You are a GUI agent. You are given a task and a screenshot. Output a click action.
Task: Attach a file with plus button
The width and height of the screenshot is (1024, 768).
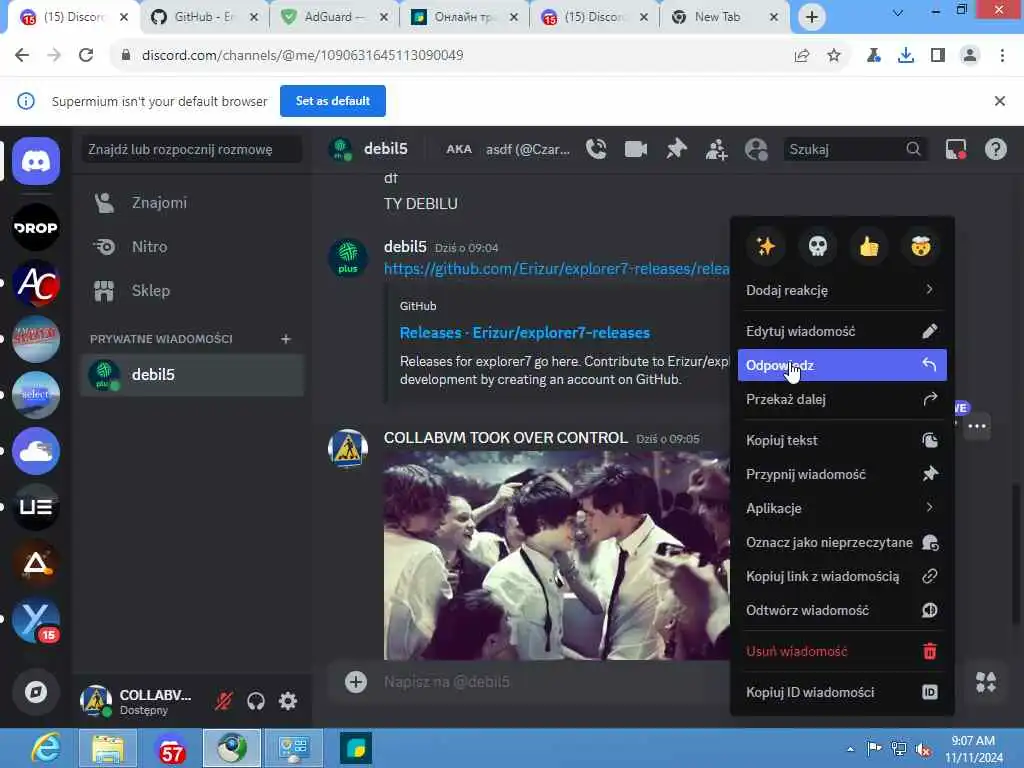point(355,682)
